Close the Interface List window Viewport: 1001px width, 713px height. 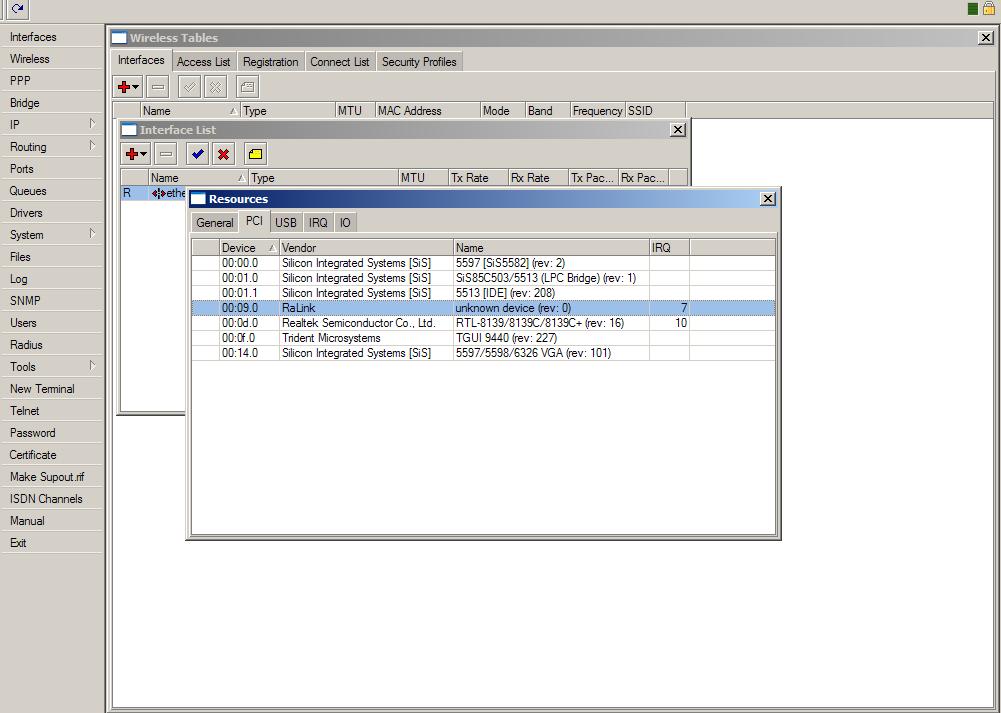click(678, 130)
